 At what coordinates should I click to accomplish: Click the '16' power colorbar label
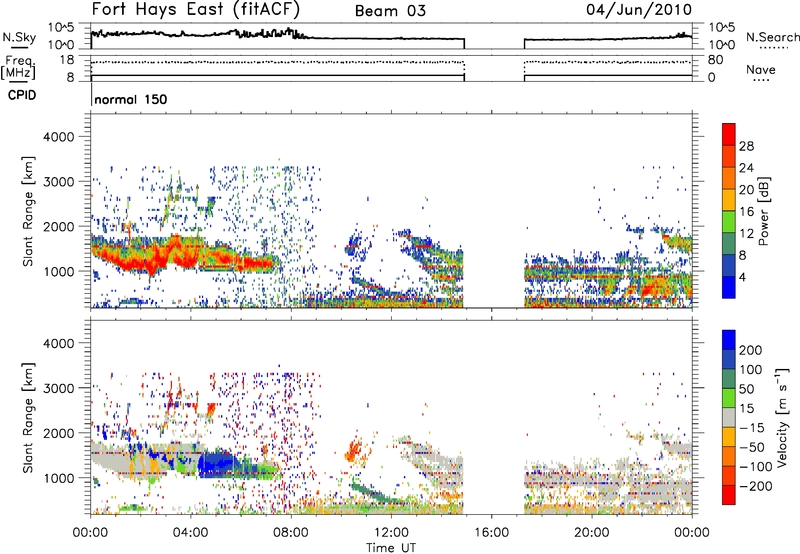tap(746, 212)
